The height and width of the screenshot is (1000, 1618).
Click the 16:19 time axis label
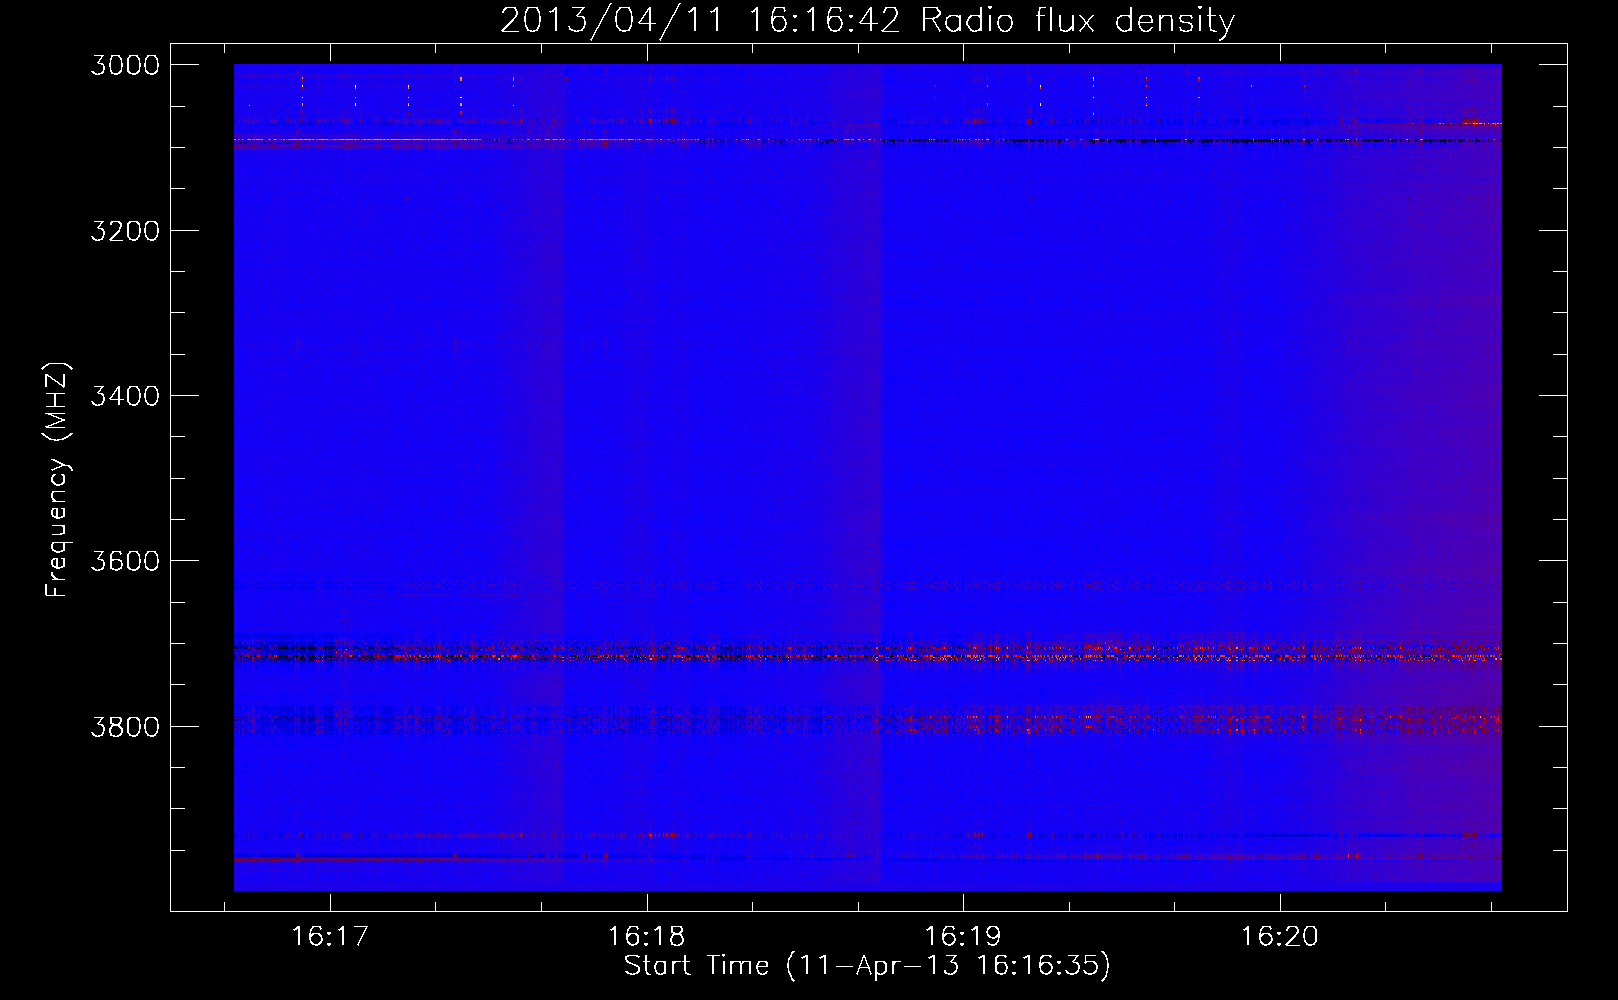pos(962,936)
